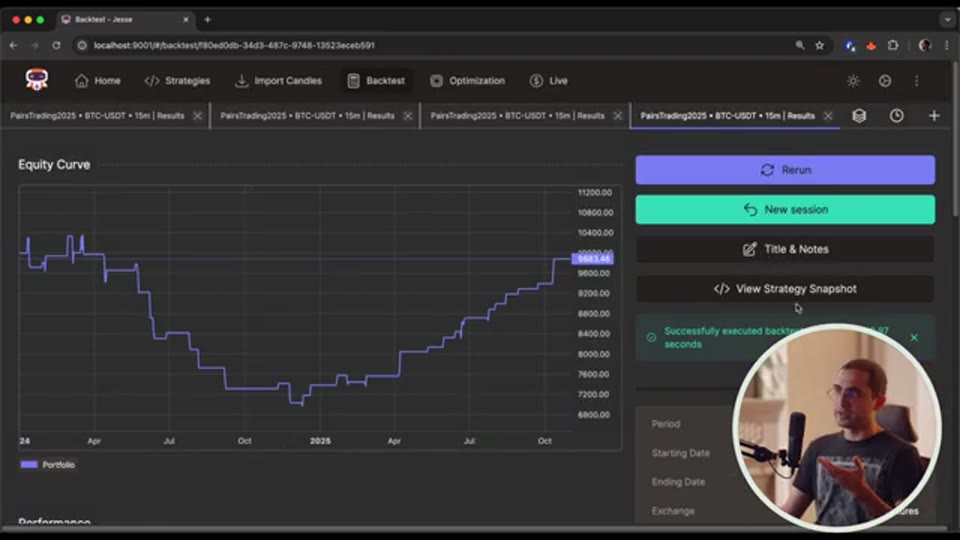960x540 pixels.
Task: Select the Backtest nav item
Action: (x=377, y=81)
